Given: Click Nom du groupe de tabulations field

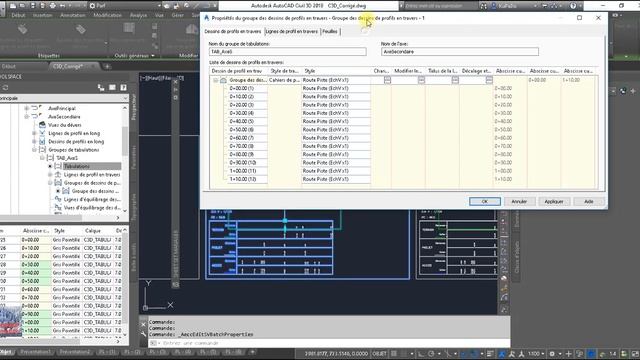Looking at the screenshot, I should [287, 52].
